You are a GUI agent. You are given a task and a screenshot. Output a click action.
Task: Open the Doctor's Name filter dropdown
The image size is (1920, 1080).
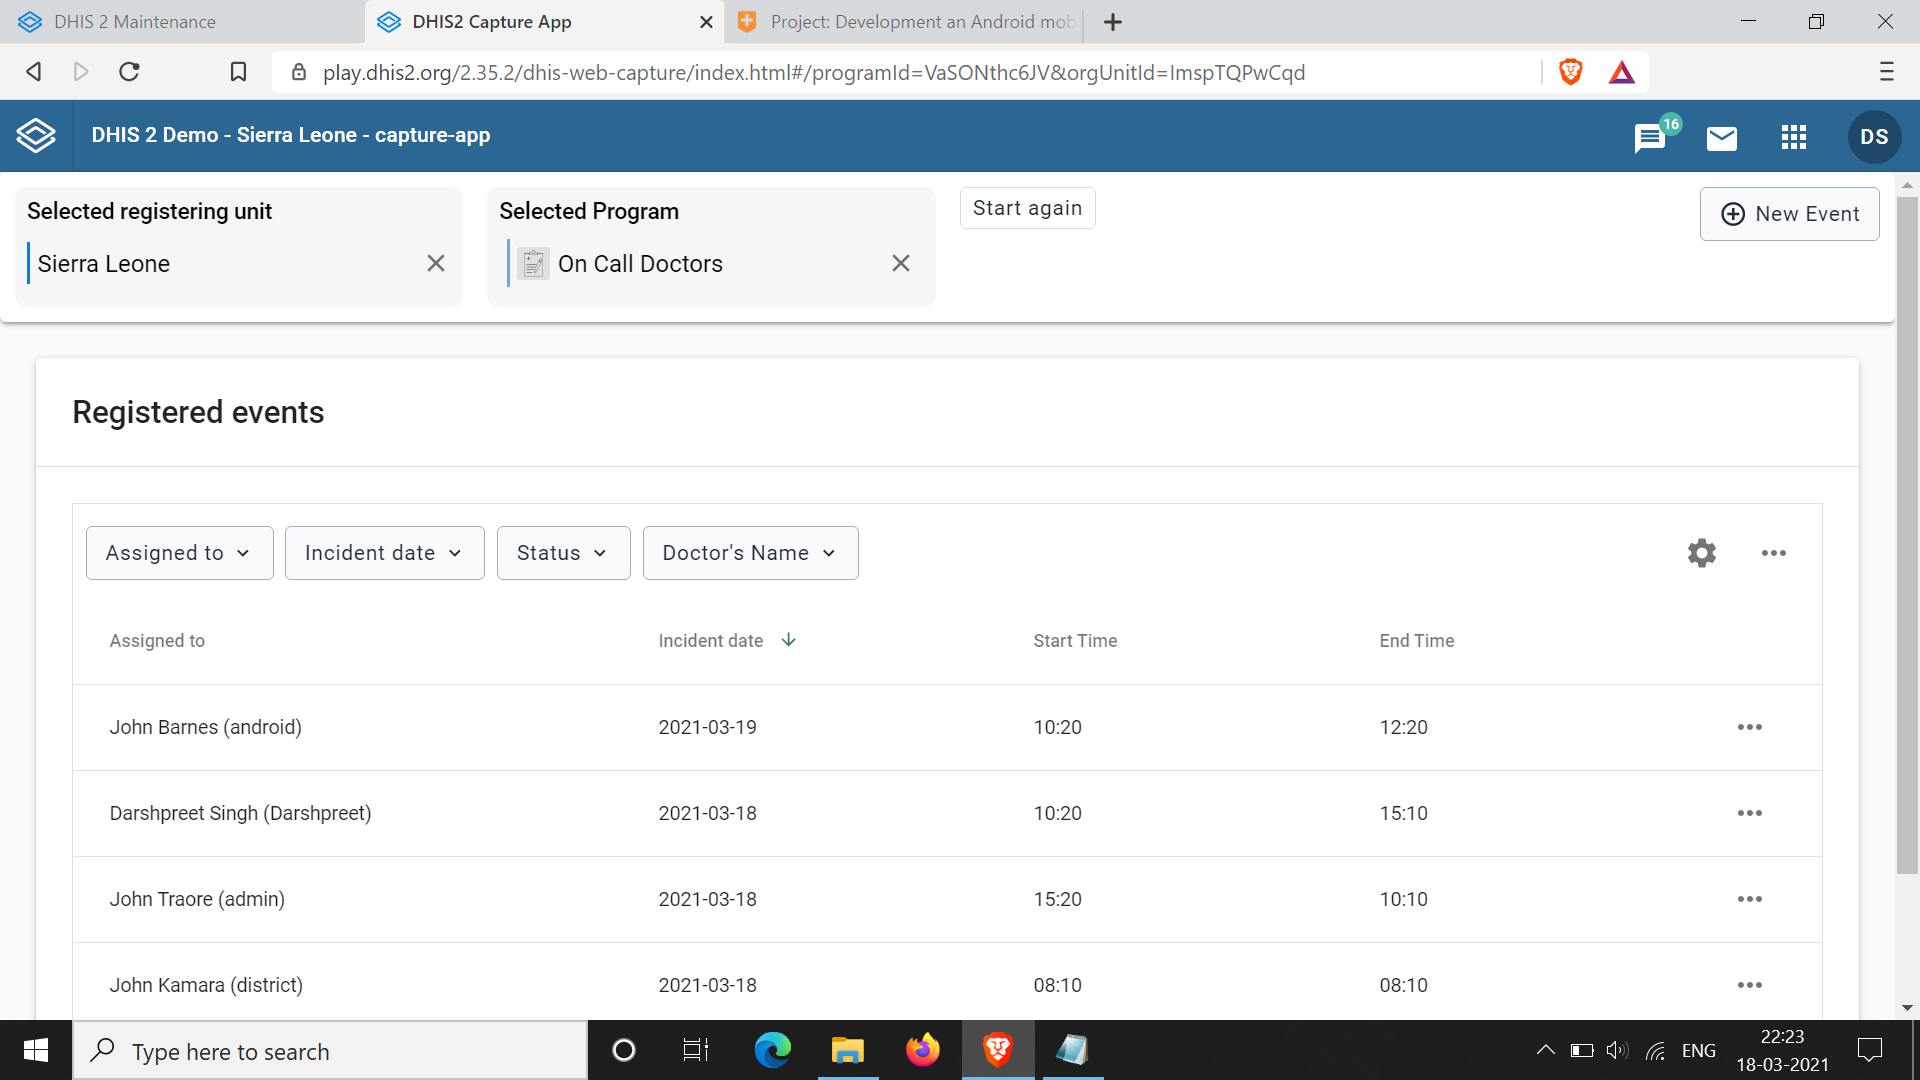point(750,553)
